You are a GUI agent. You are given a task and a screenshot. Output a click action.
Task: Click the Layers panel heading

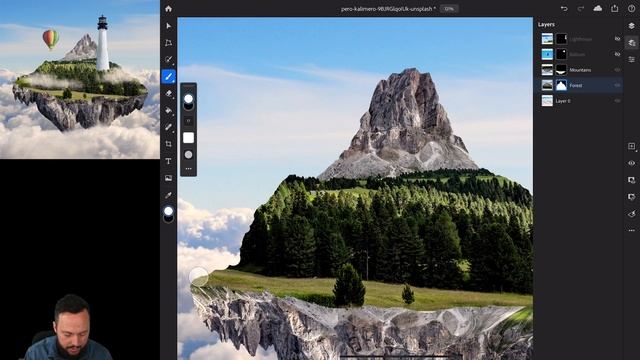[546, 24]
